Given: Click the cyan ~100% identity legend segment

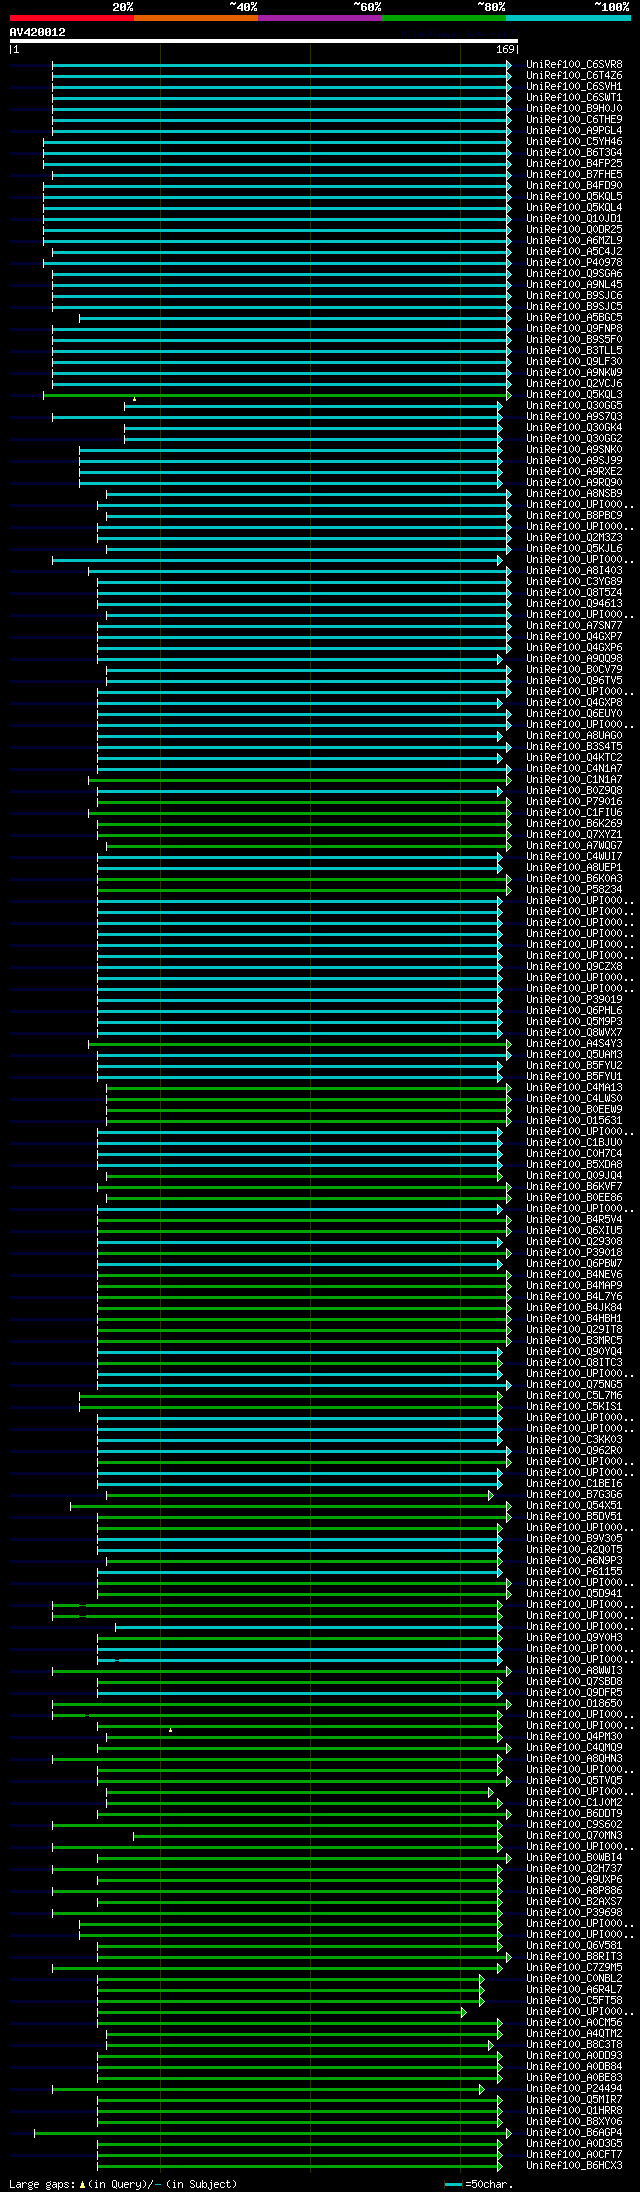Looking at the screenshot, I should tap(568, 18).
